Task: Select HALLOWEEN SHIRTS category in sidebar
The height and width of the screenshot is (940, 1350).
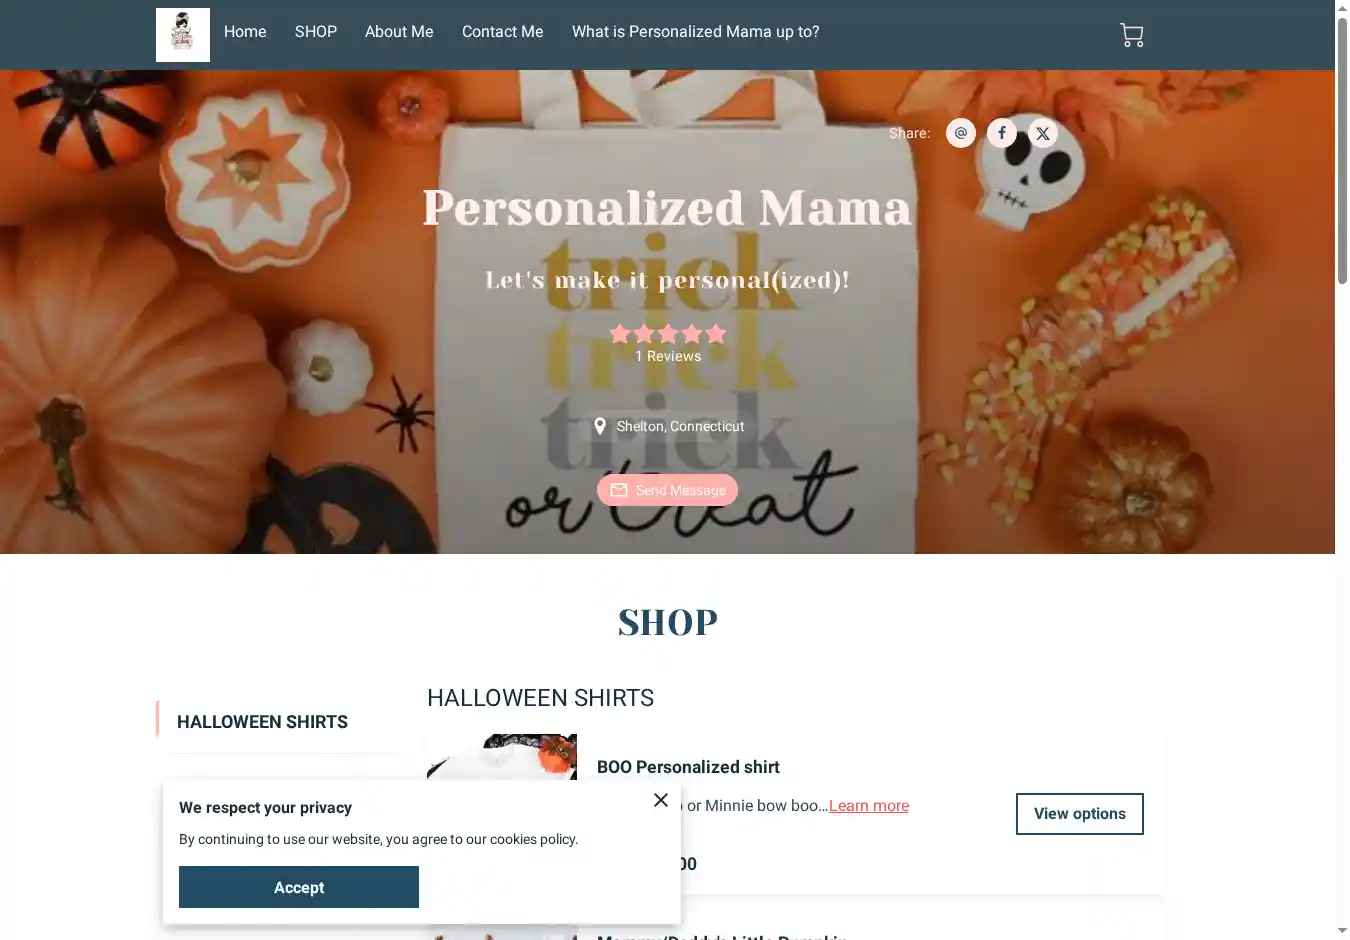Action: tap(262, 722)
